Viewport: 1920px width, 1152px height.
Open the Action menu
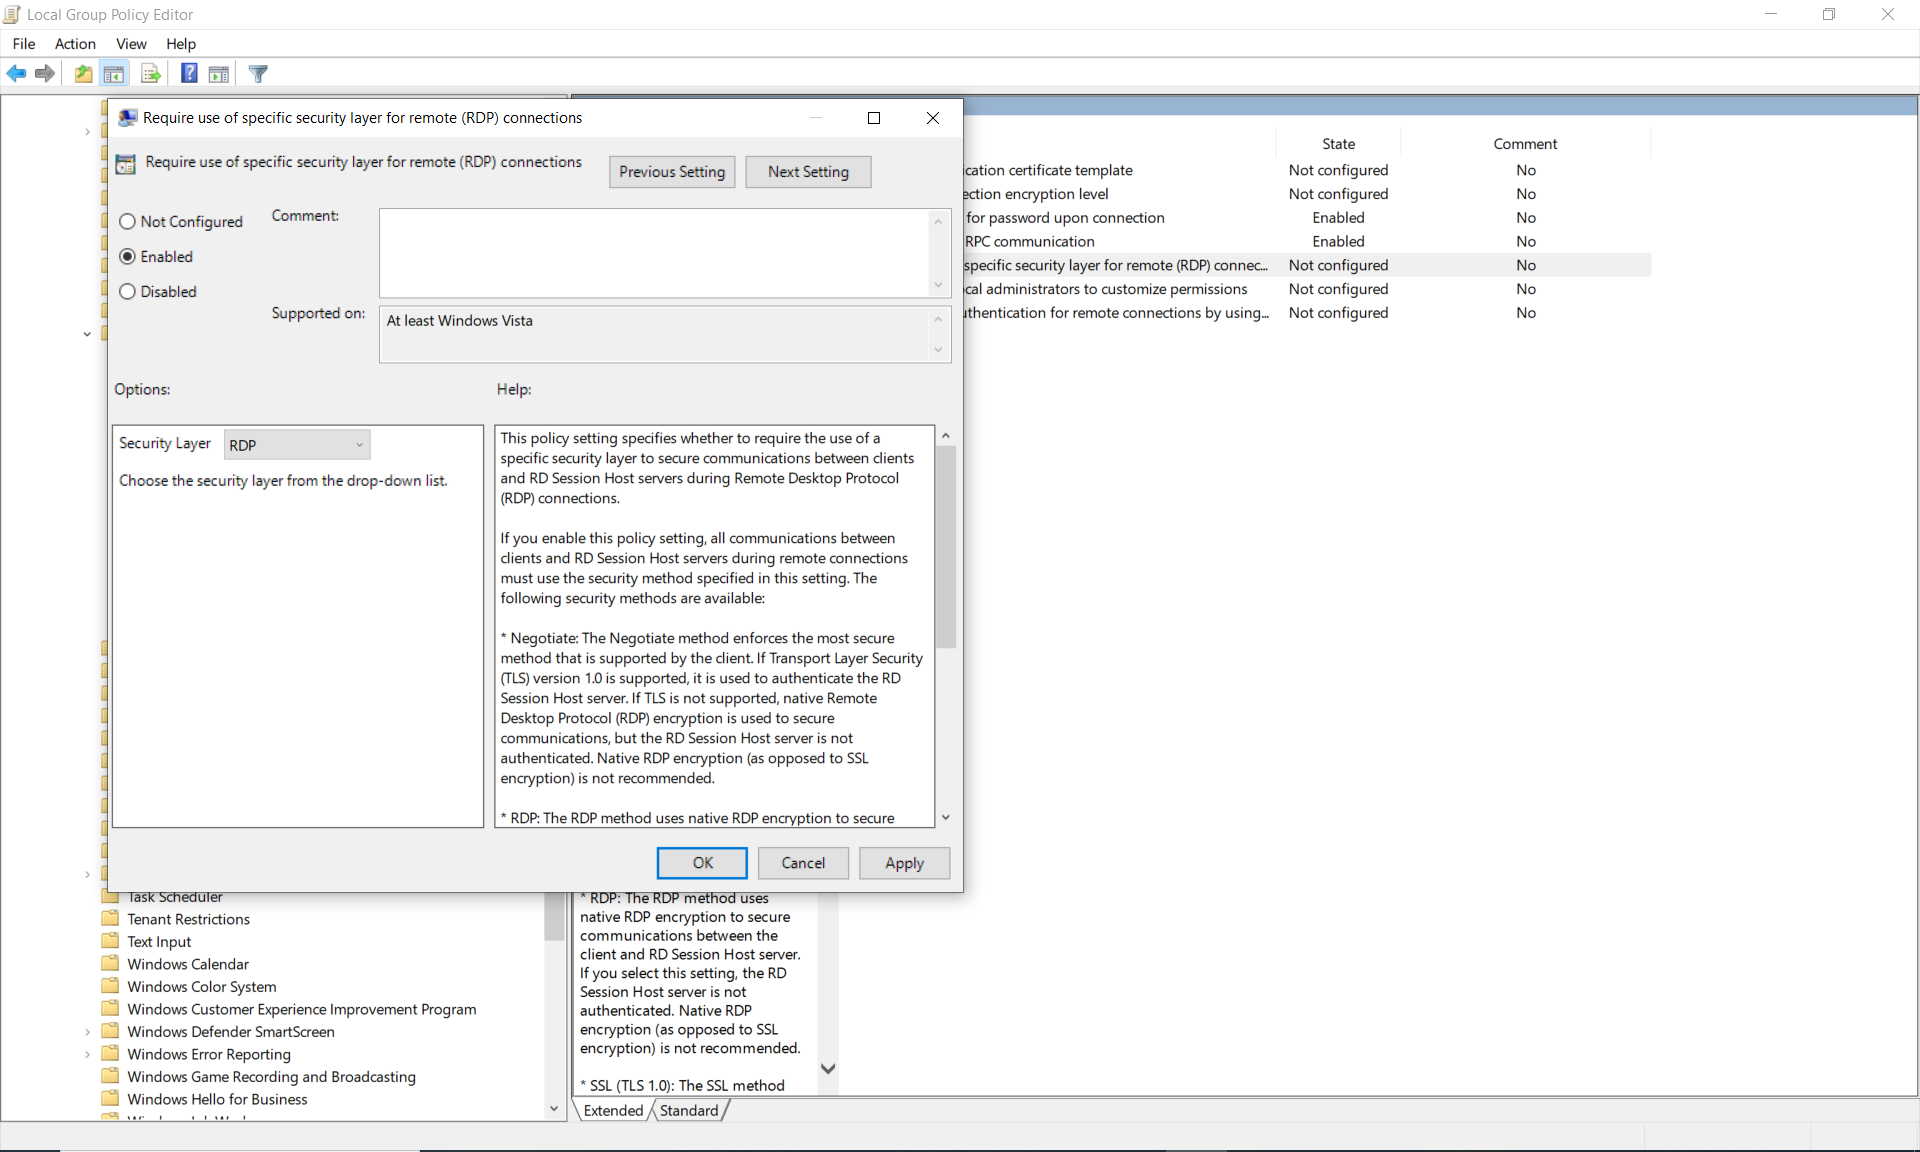[x=75, y=44]
